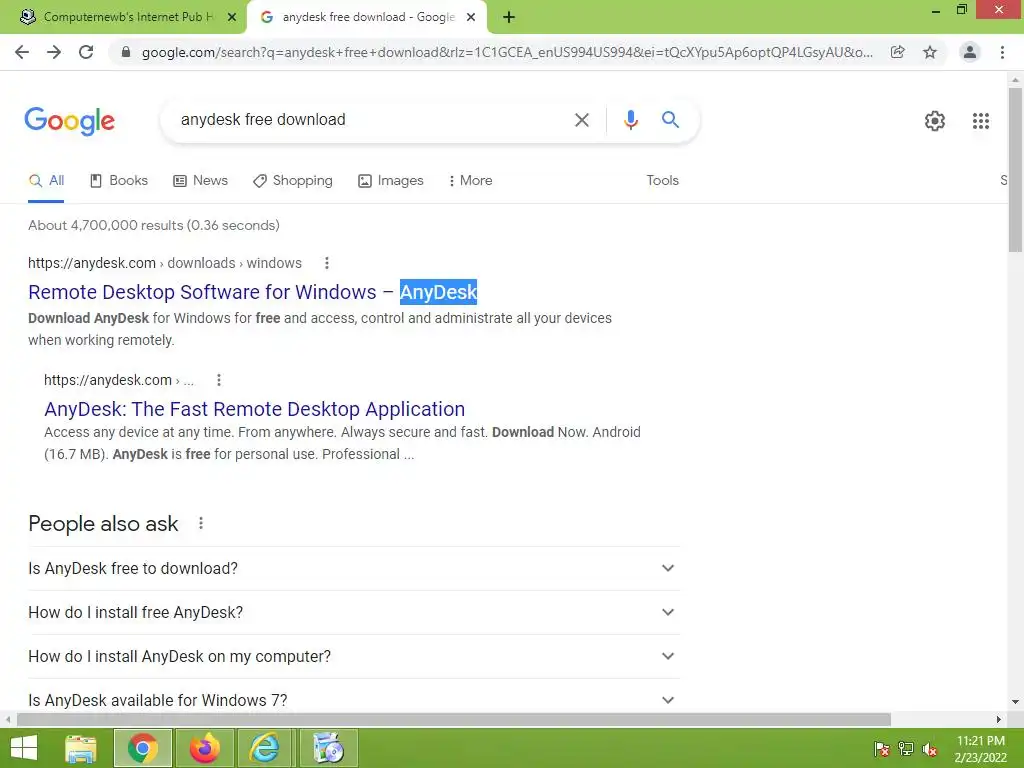
Task: Close the Computernewb's Internet Pub tab
Action: [x=232, y=18]
